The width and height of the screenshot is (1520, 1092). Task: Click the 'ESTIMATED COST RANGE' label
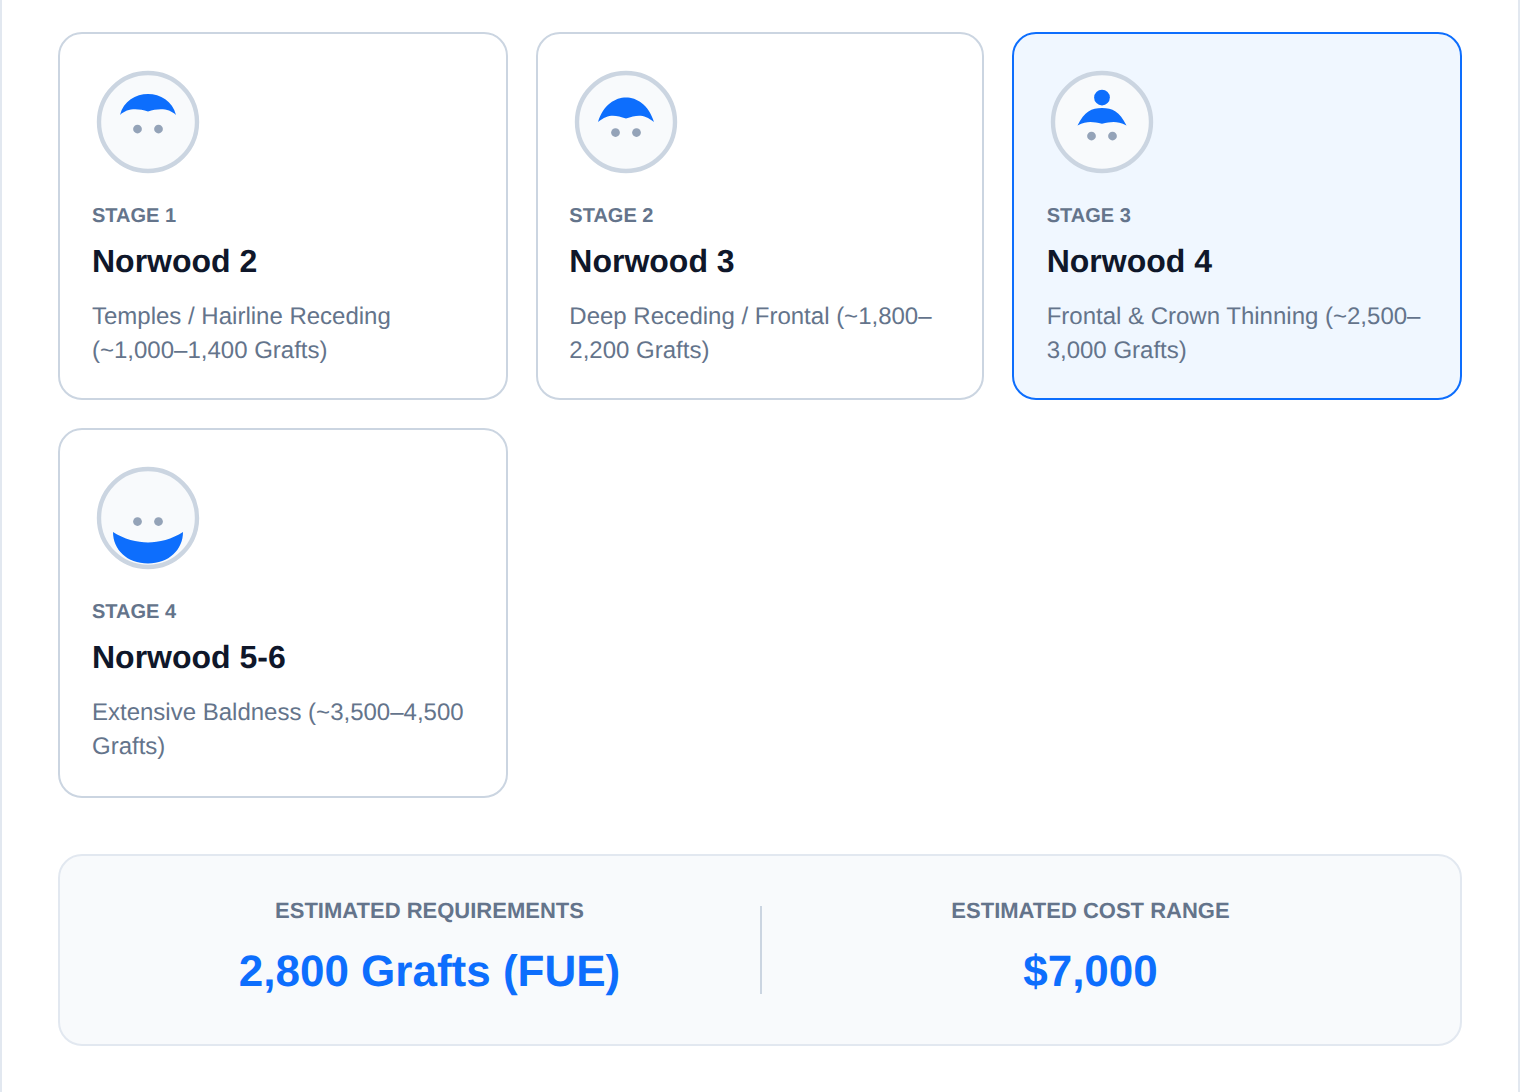1090,911
